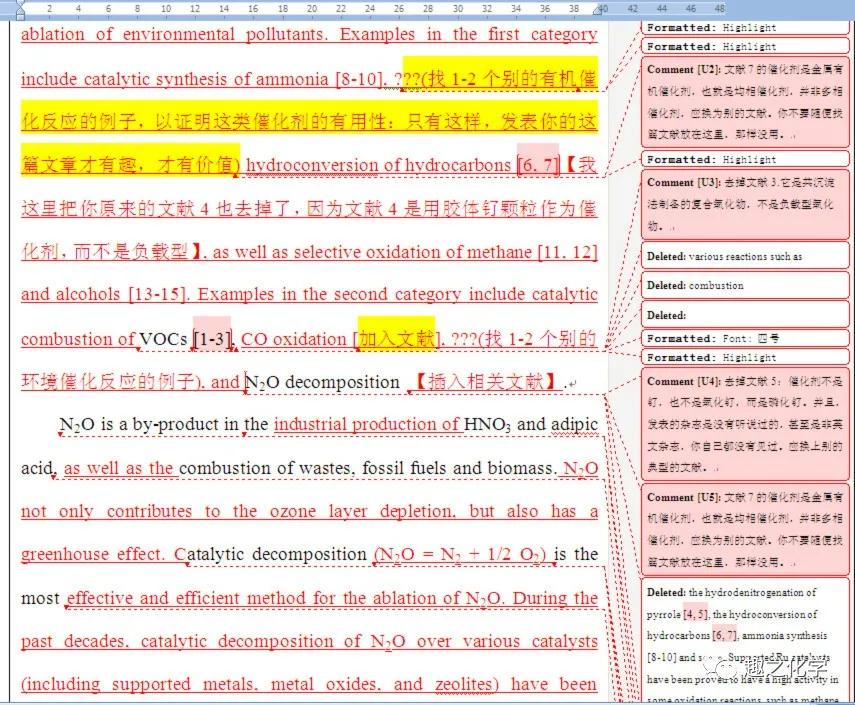Click the 'Formatted: Font: 四号' balloon

tap(744, 339)
